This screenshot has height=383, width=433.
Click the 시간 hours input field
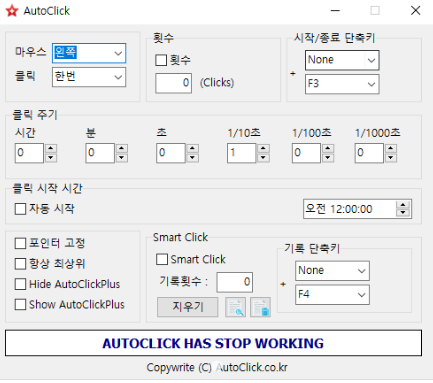[29, 153]
